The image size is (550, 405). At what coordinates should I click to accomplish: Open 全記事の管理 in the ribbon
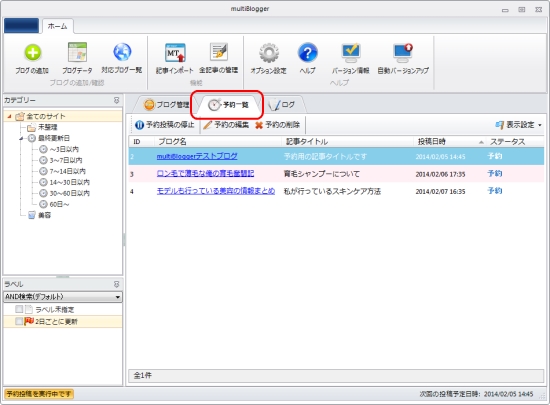[x=219, y=58]
